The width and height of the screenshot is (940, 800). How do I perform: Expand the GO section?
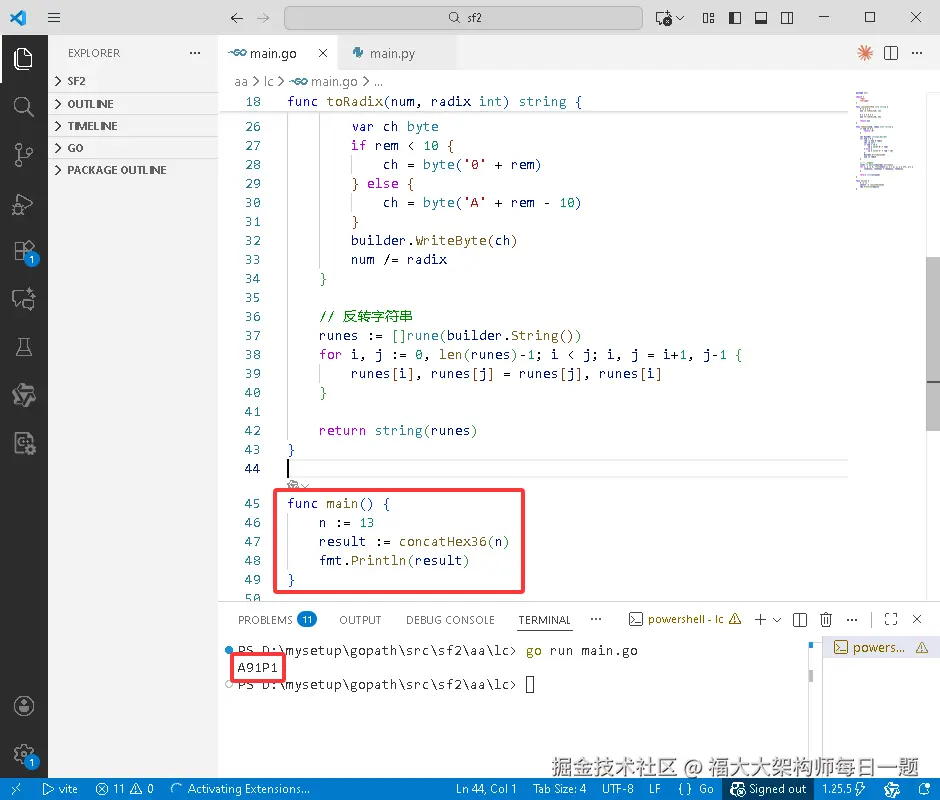coord(133,148)
